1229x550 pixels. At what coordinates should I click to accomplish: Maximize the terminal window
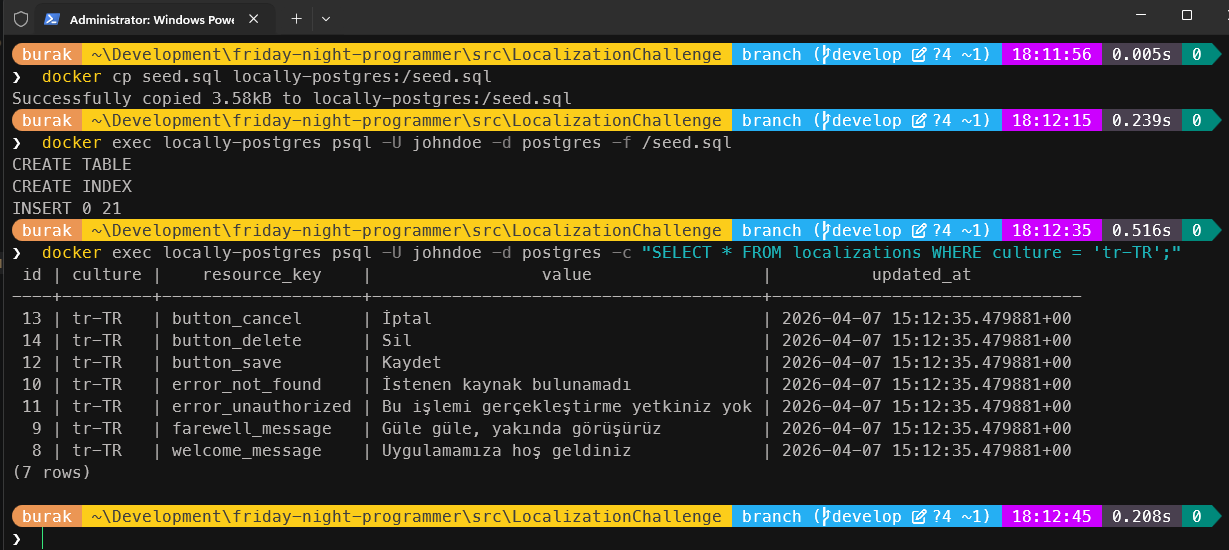coord(1187,15)
